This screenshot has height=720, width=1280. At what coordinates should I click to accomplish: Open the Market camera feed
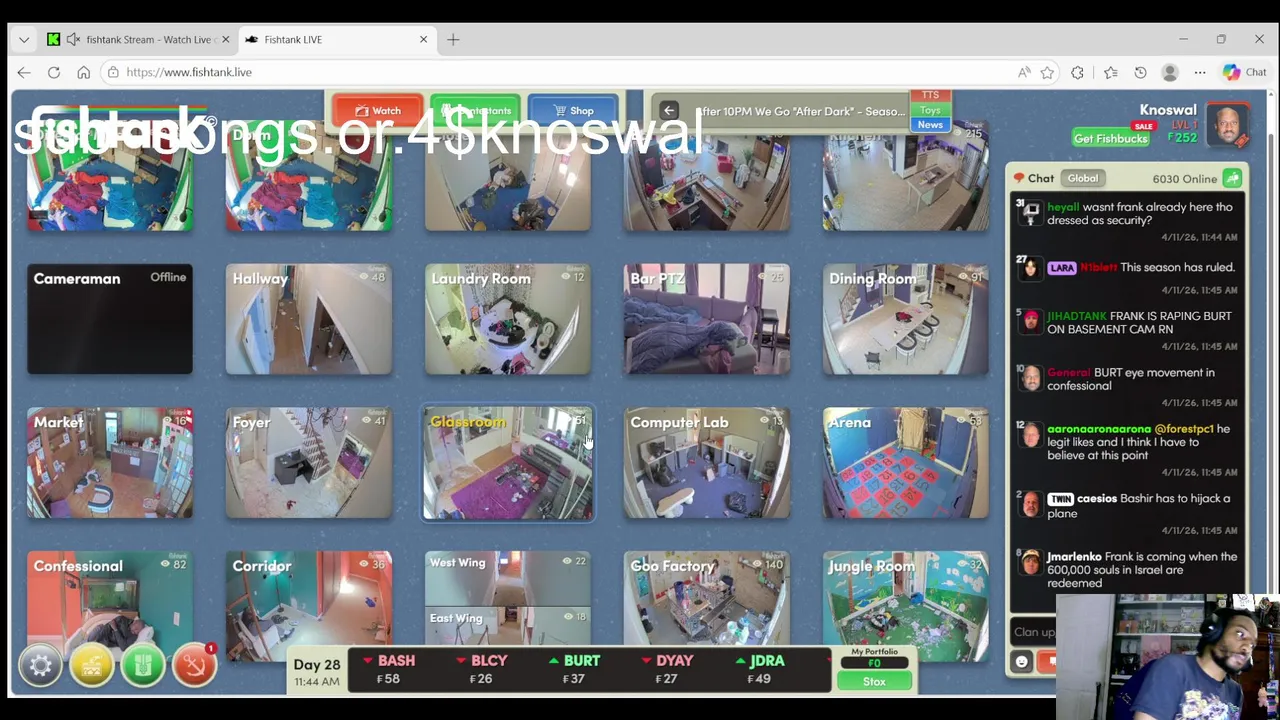[110, 463]
